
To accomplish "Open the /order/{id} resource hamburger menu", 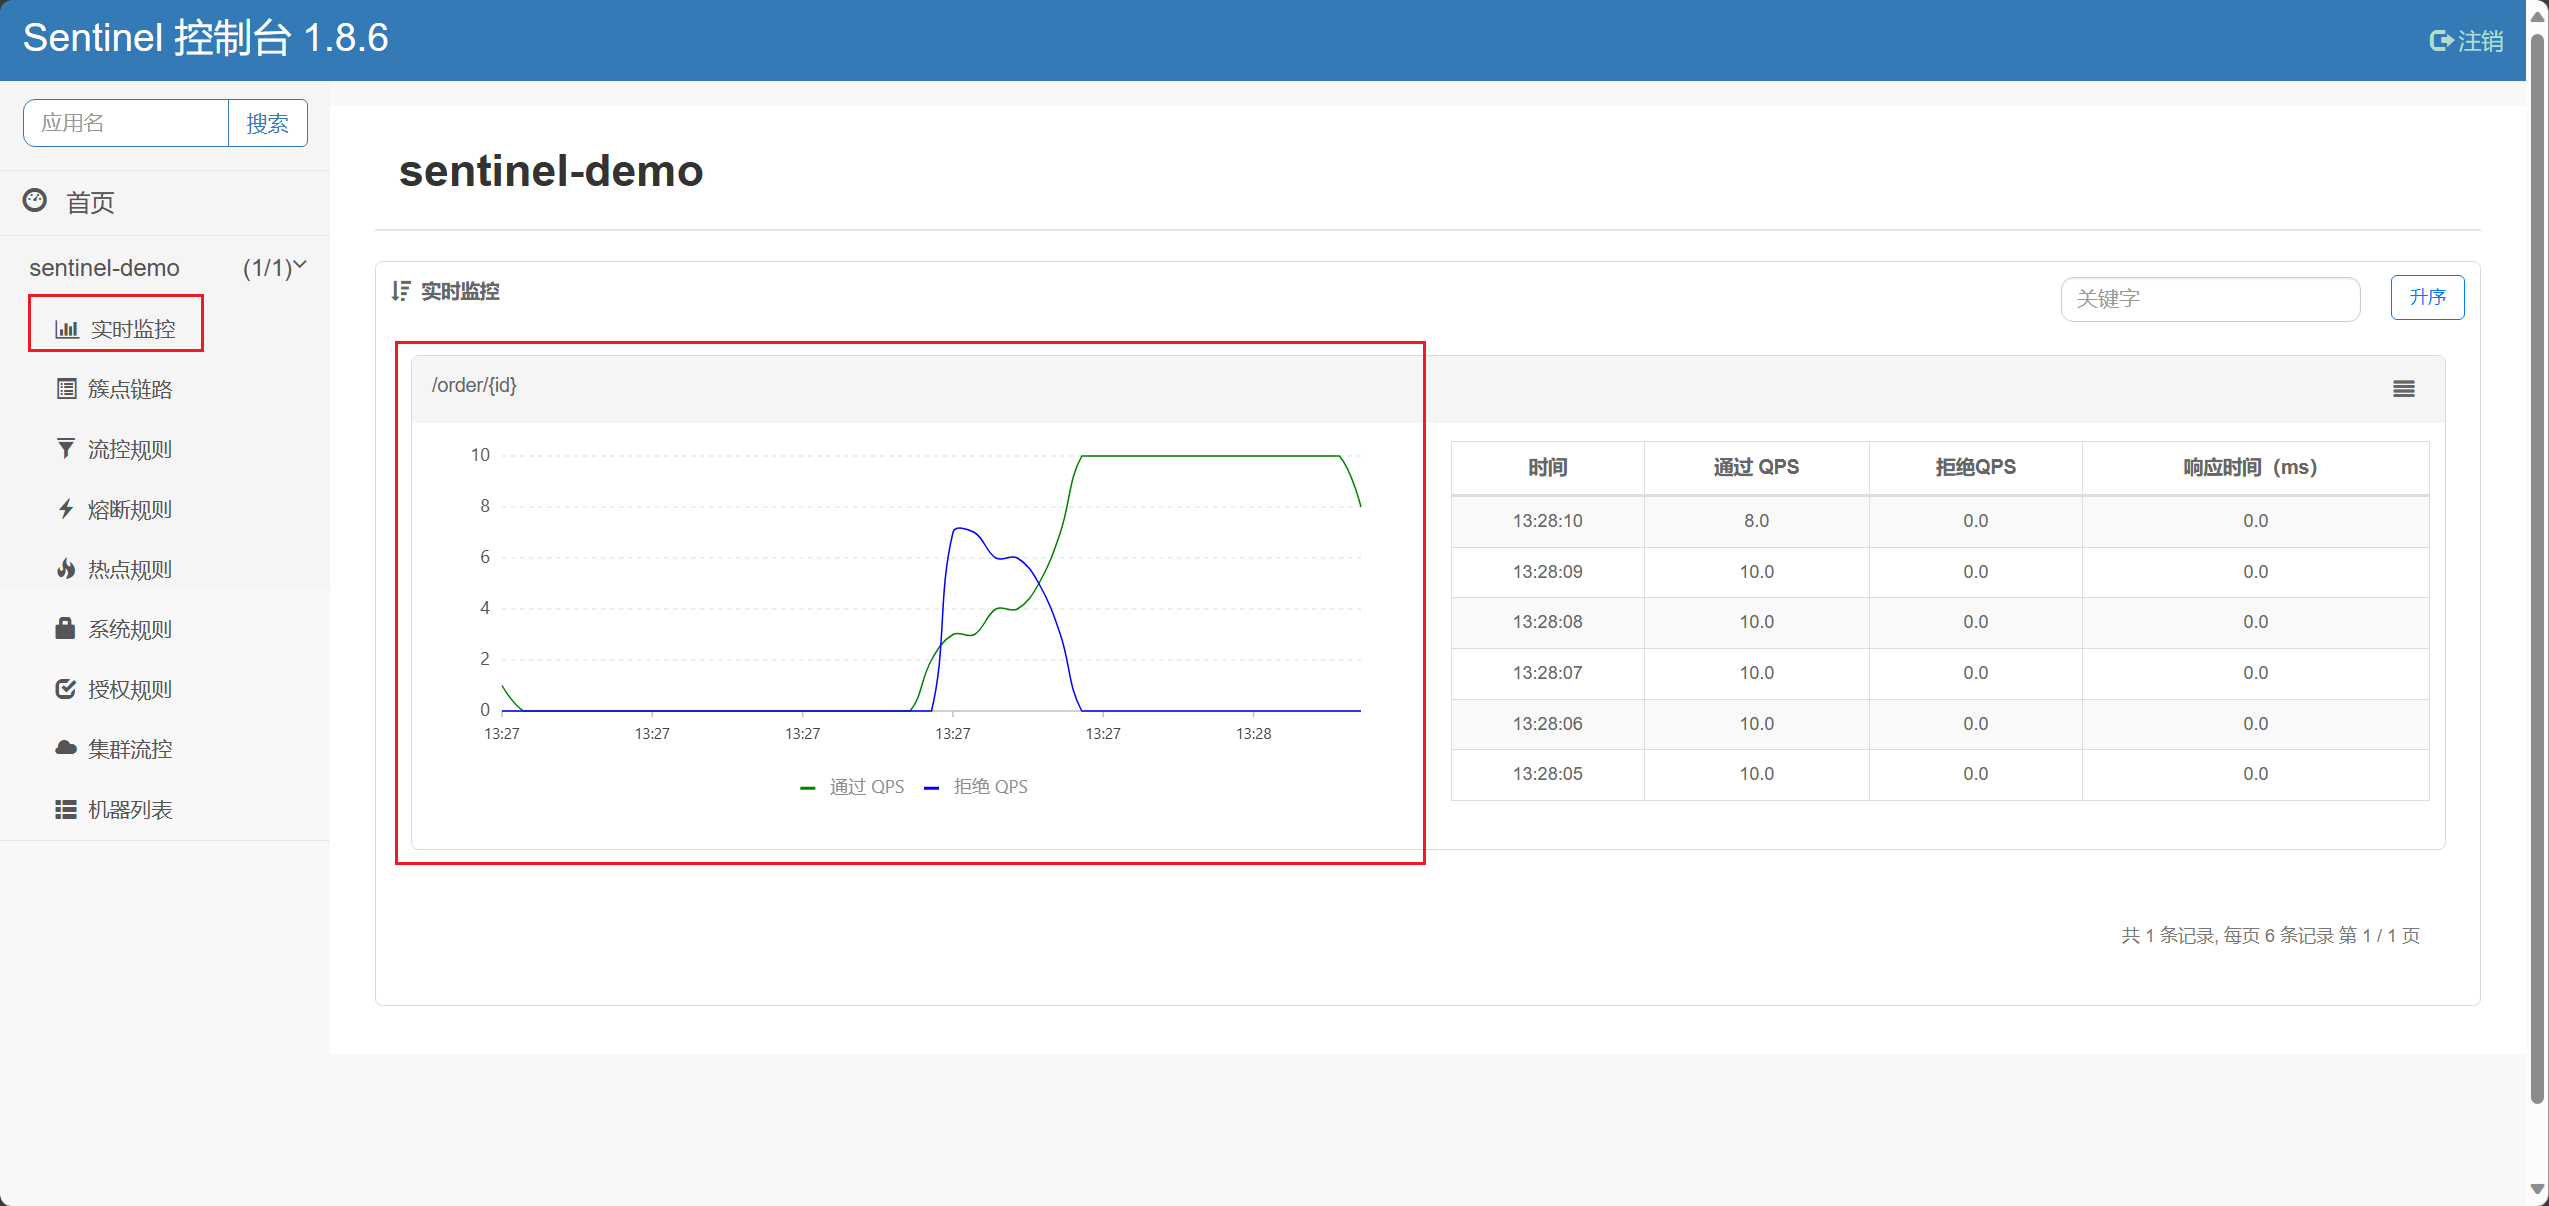I will 2403,389.
